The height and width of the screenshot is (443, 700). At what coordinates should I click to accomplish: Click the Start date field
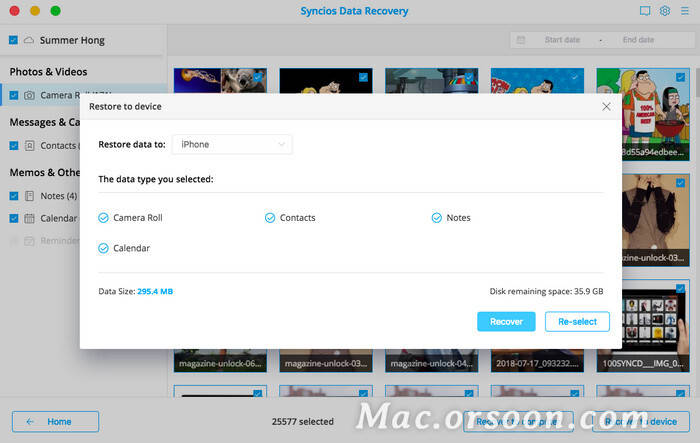[x=562, y=40]
